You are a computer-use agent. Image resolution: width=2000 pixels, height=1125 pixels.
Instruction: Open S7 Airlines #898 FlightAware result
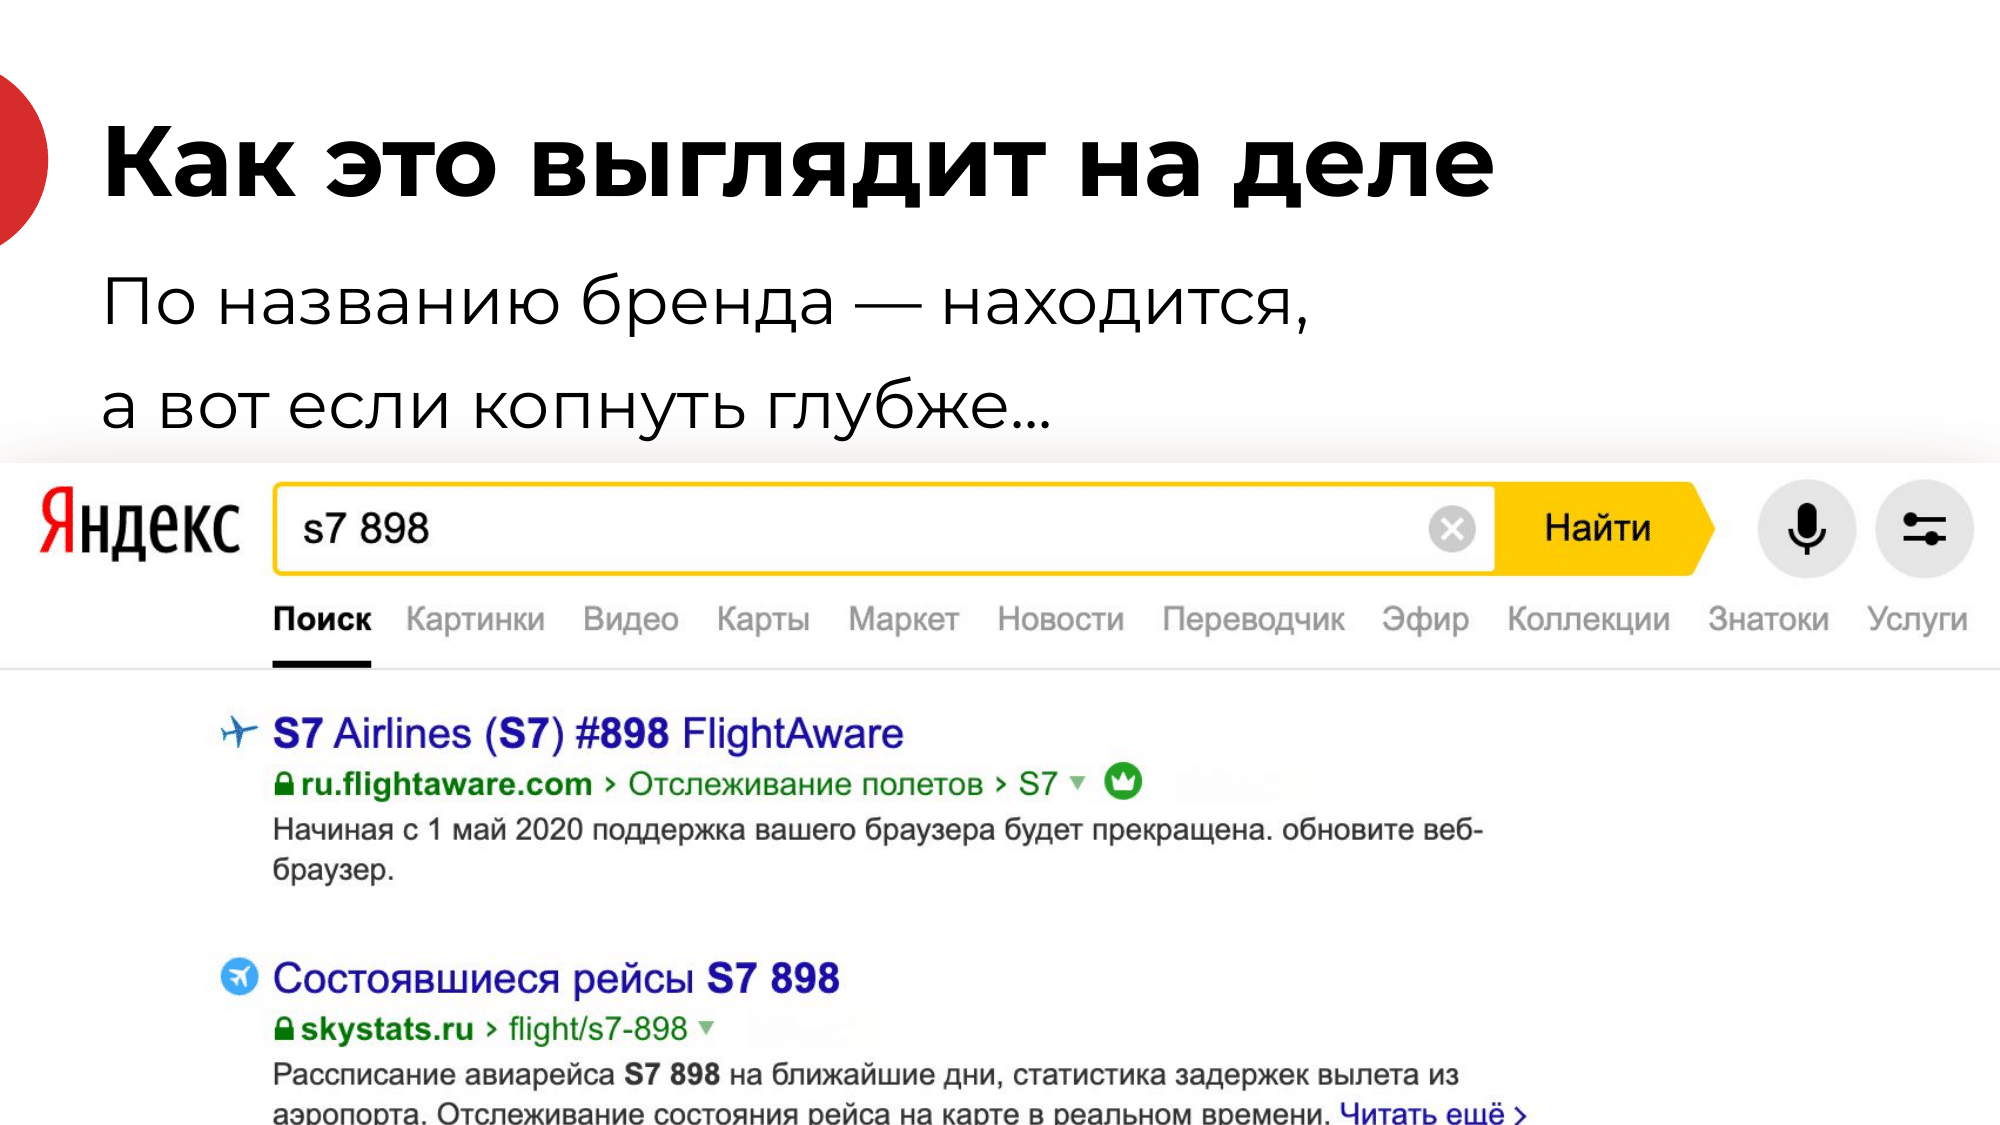(x=588, y=733)
